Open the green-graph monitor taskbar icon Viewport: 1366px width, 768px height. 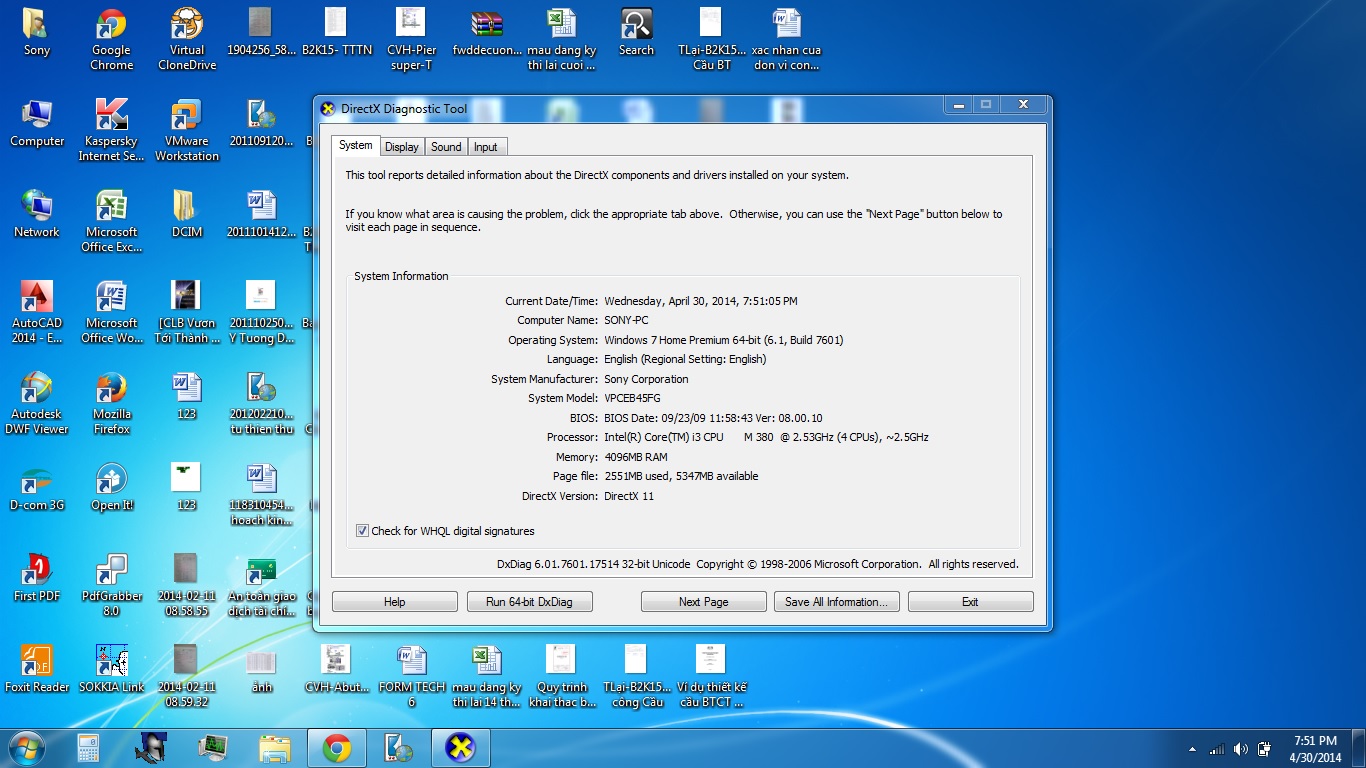[x=212, y=747]
